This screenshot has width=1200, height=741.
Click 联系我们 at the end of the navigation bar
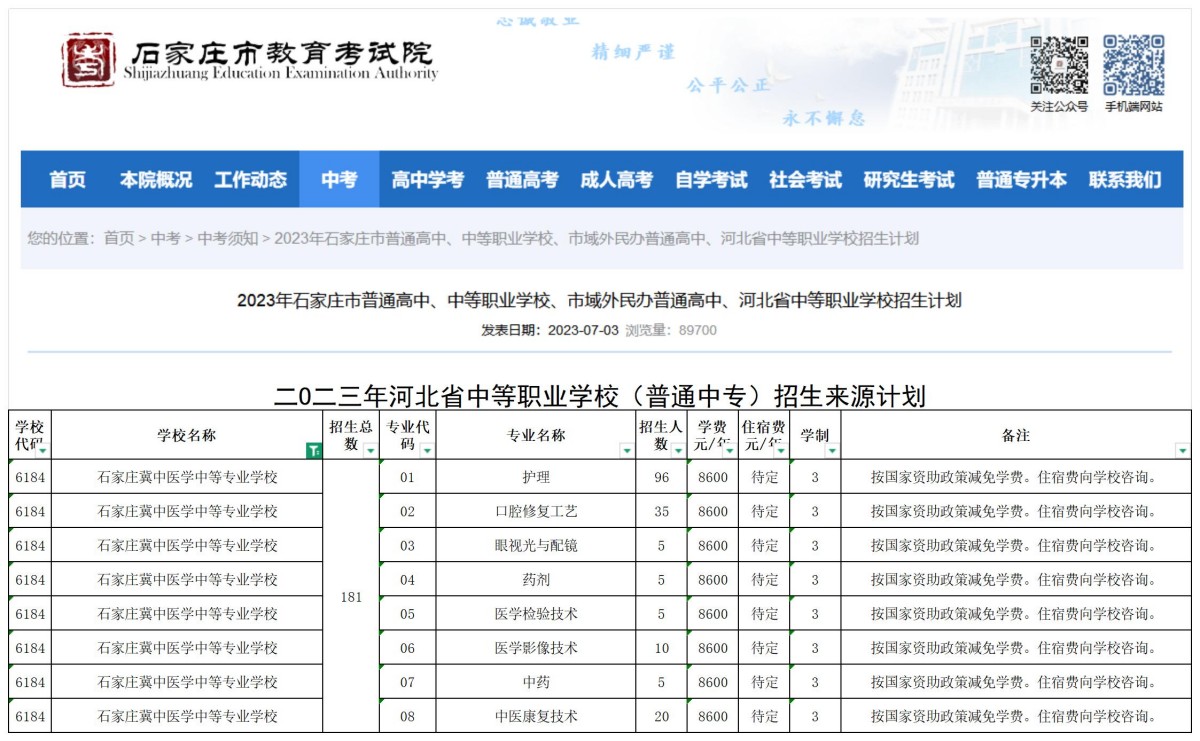pos(1126,180)
